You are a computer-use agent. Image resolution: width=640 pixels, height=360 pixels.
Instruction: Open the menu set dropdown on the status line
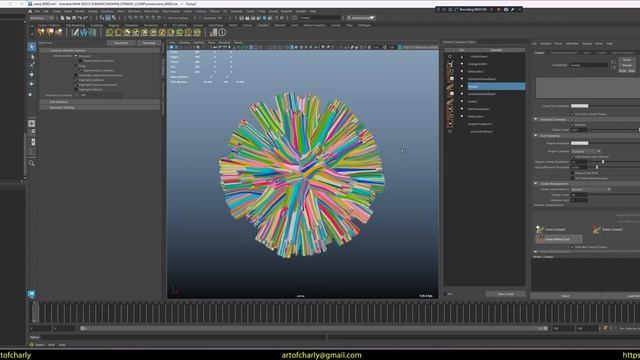pos(42,18)
